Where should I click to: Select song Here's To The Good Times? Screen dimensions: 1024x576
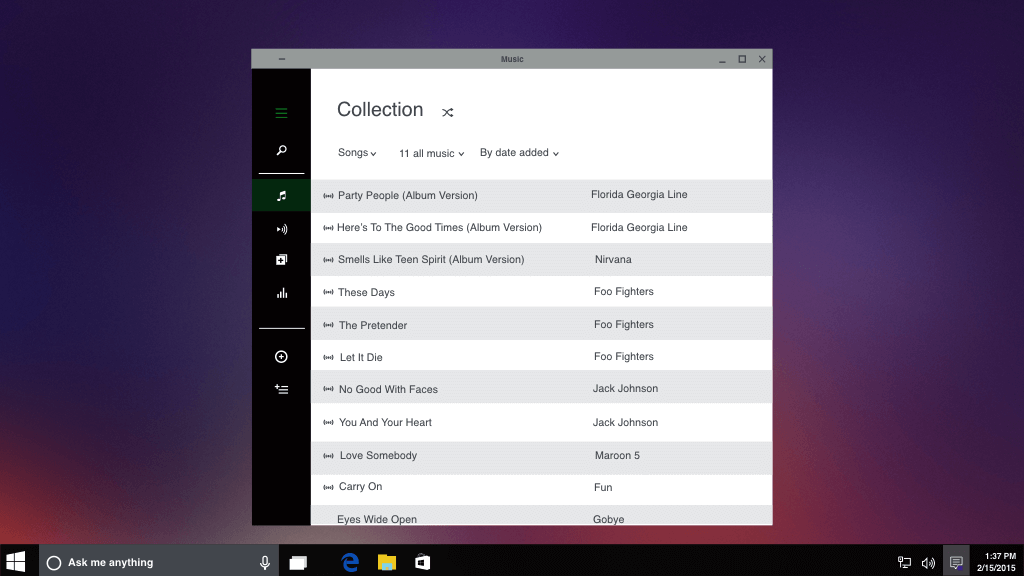coord(440,227)
